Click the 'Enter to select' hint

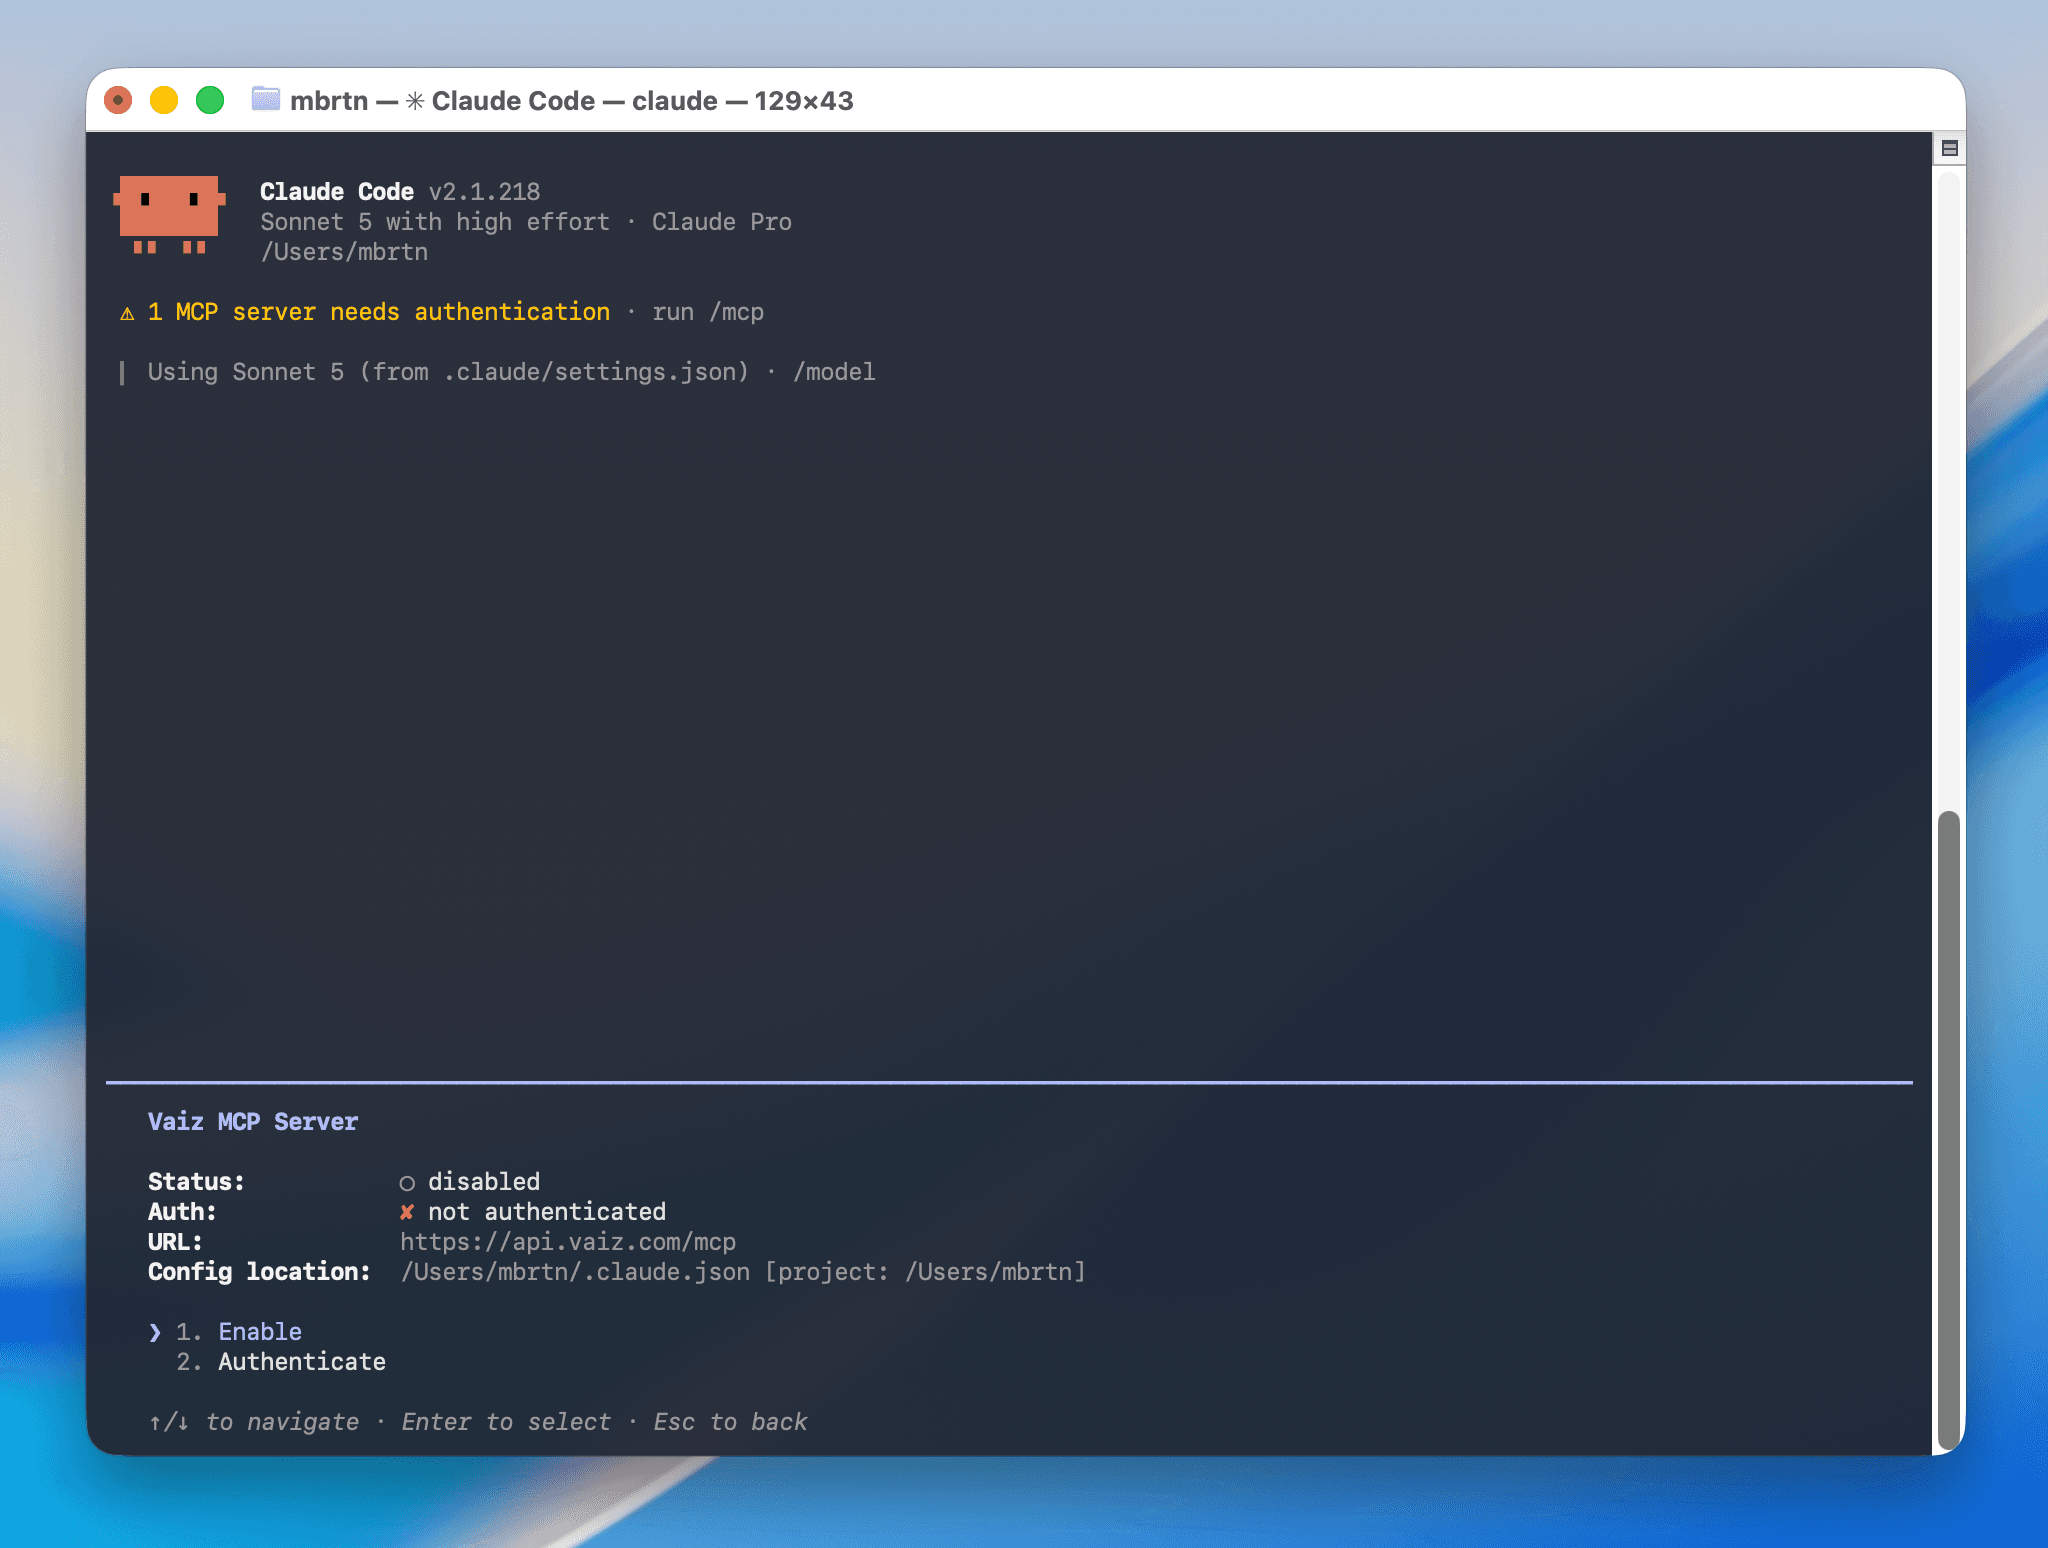pos(506,1422)
